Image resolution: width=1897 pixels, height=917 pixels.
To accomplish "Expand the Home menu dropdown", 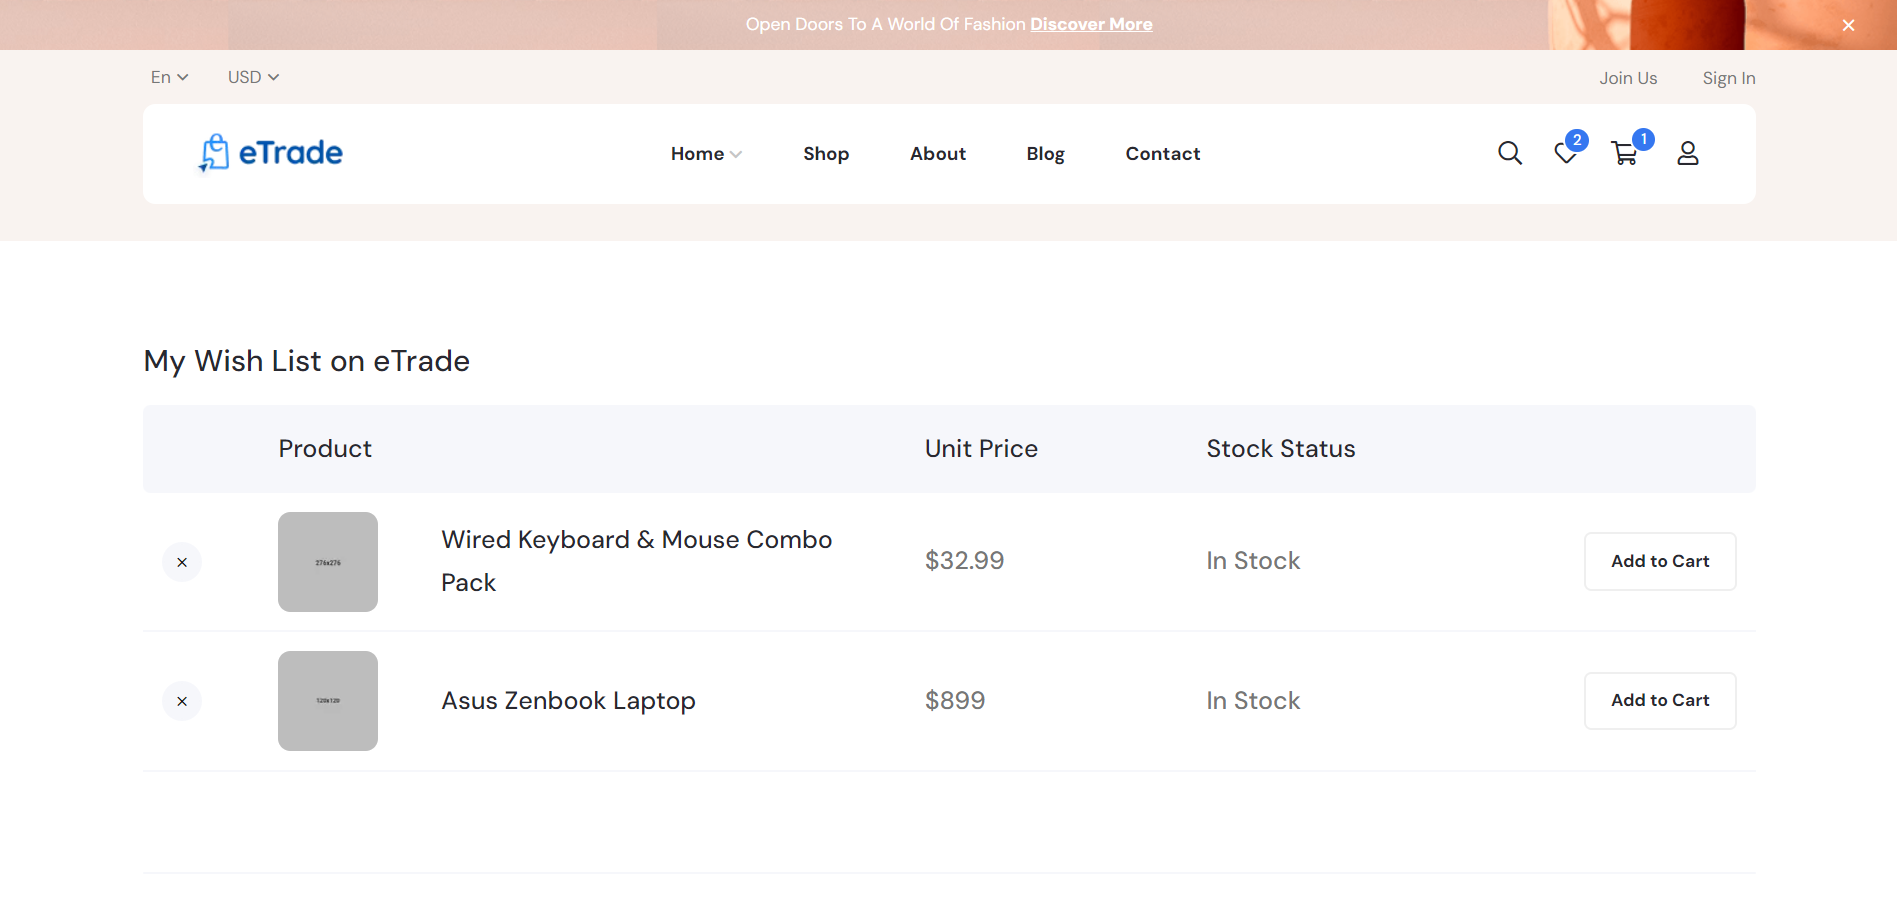I will [x=706, y=154].
